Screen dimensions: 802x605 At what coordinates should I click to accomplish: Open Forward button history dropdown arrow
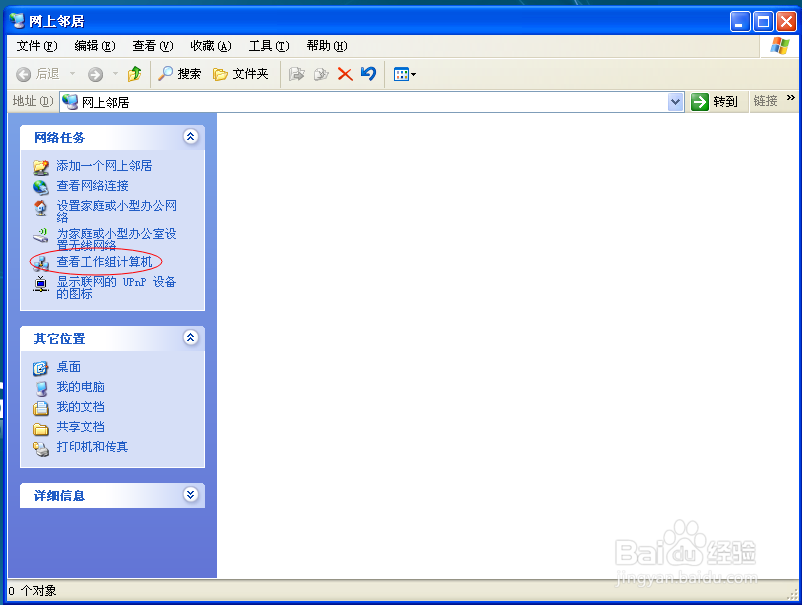(x=116, y=74)
